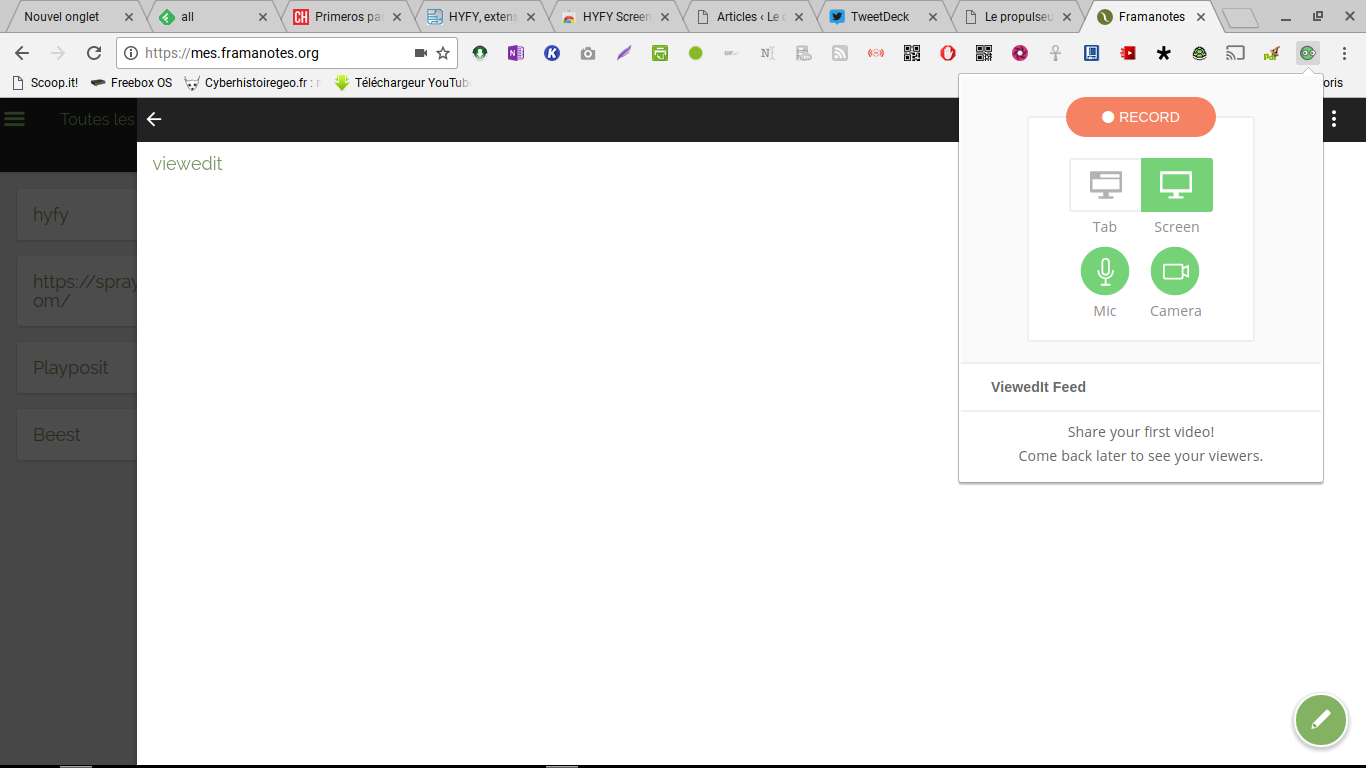This screenshot has width=1366, height=768.
Task: Click the green download arrow extension icon
Action: coord(480,53)
